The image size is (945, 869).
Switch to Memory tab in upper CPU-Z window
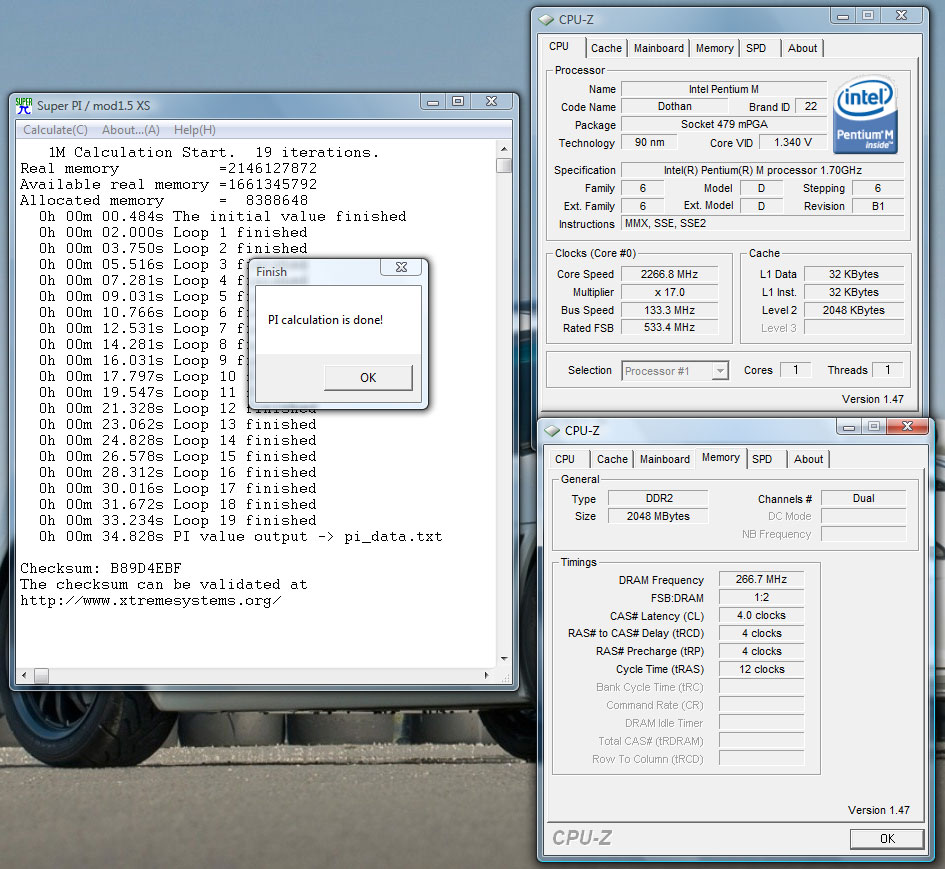pos(715,48)
